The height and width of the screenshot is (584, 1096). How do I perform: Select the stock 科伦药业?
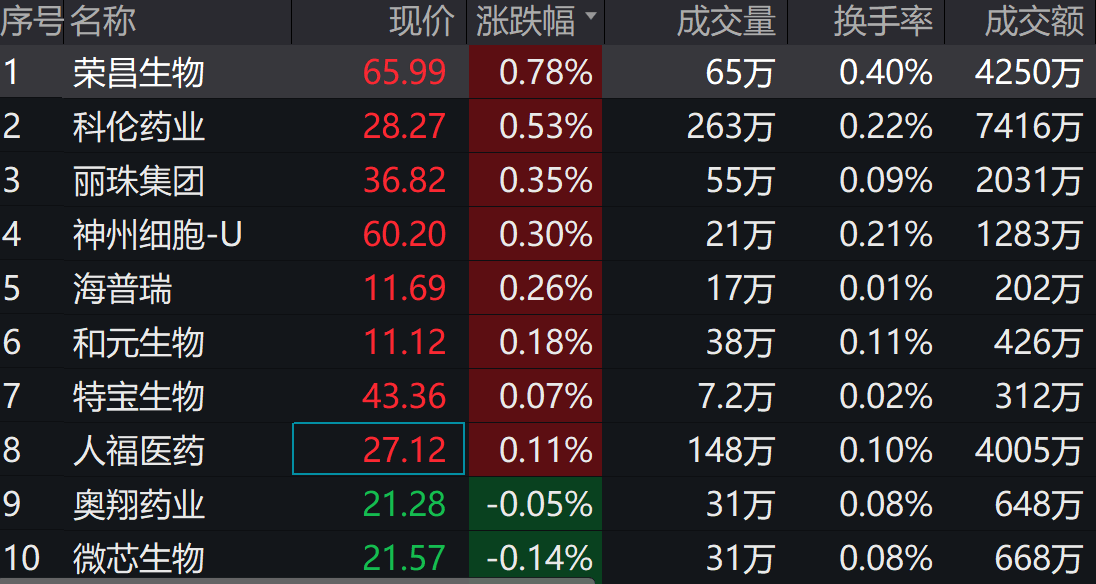tap(139, 126)
